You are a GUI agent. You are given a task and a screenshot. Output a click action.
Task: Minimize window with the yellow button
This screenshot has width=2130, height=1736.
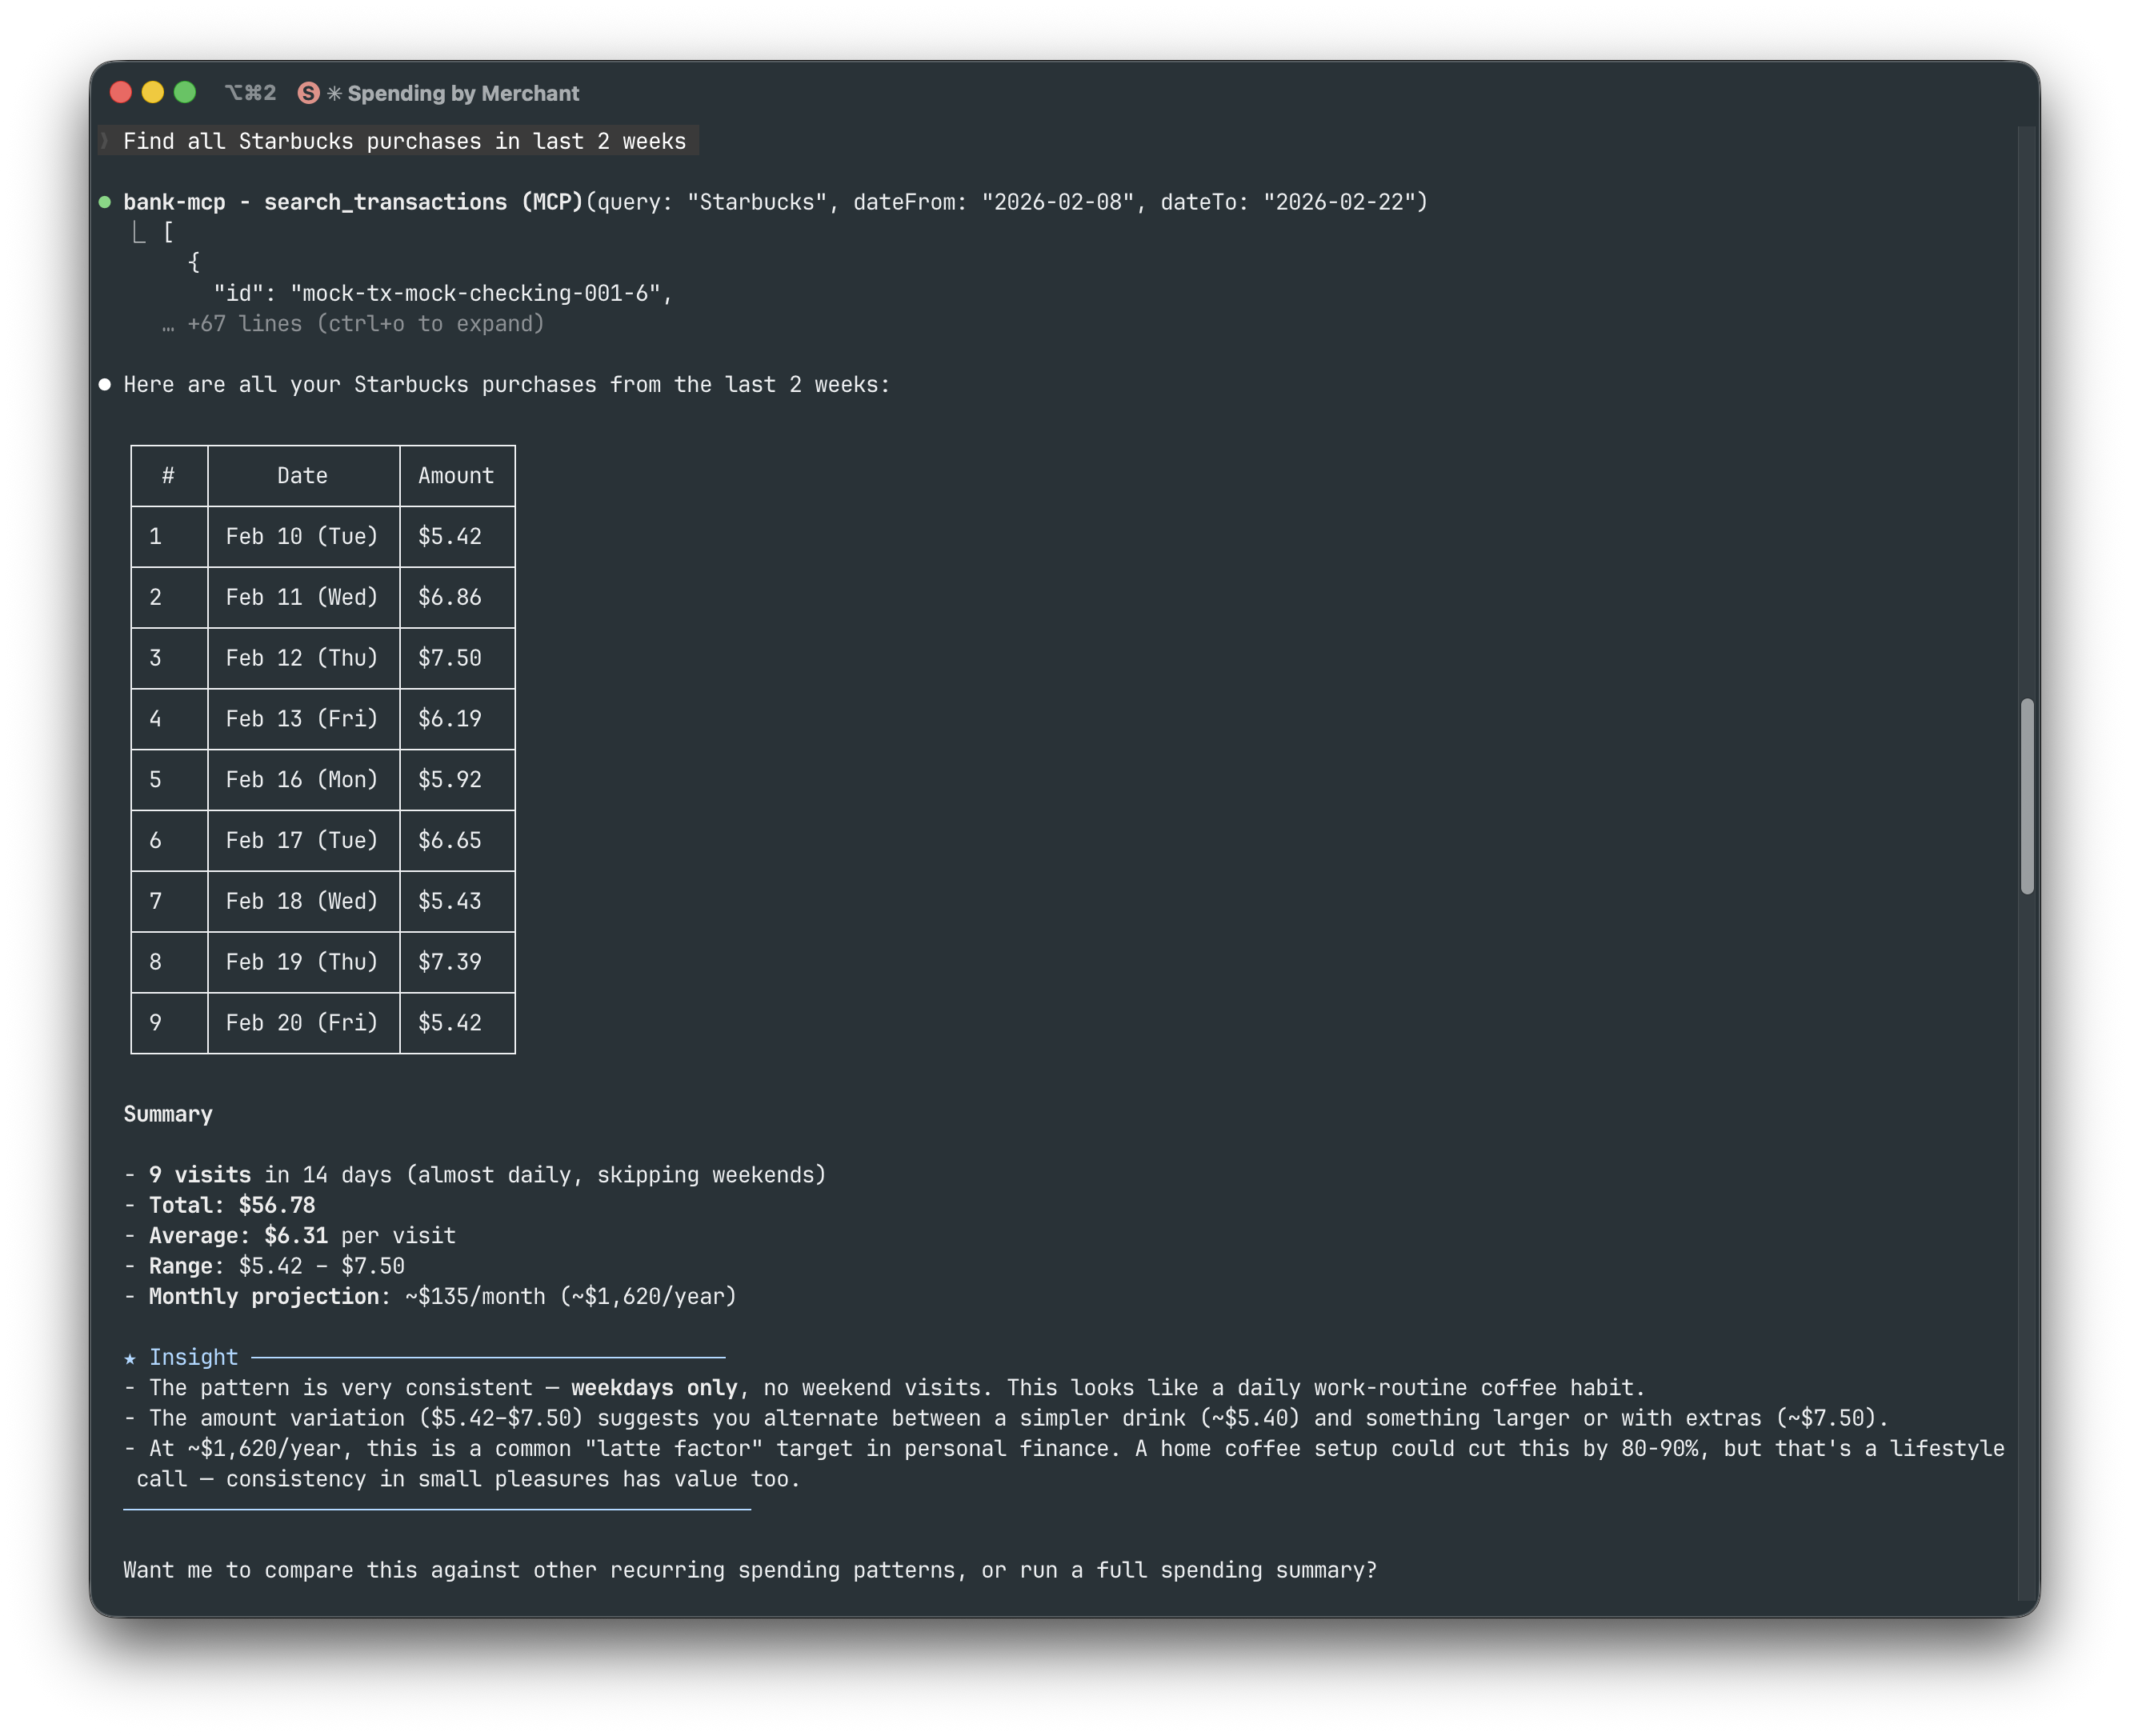153,93
